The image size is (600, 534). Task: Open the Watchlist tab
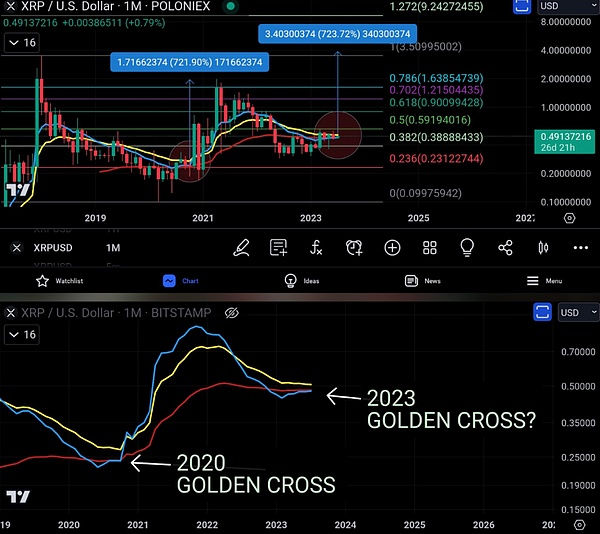pyautogui.click(x=59, y=281)
